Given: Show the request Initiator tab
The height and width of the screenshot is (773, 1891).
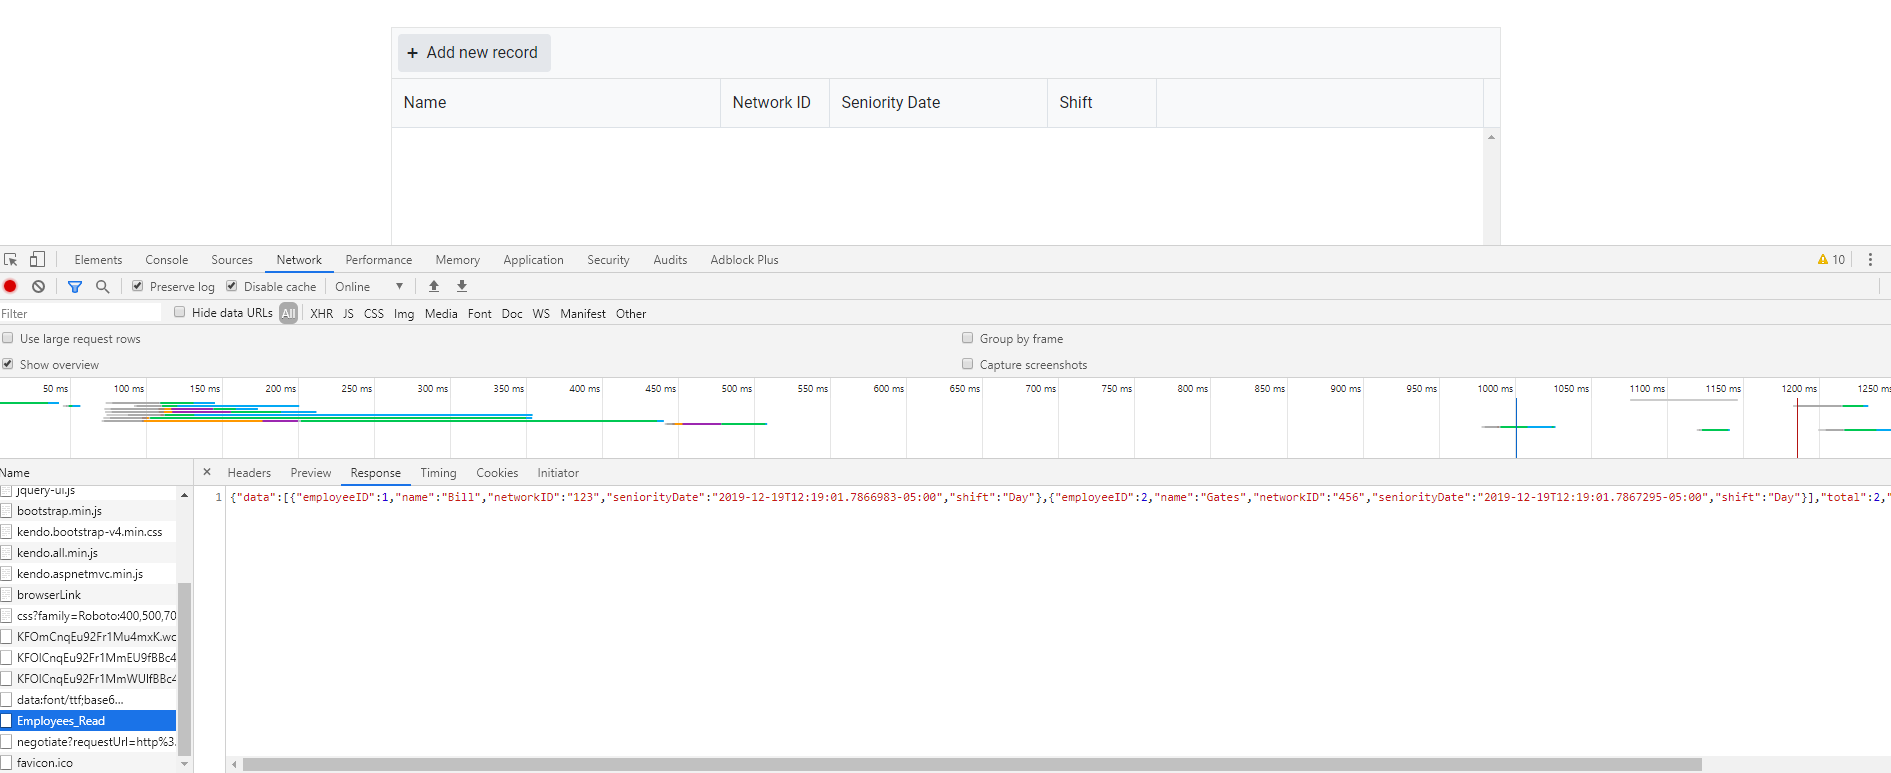Looking at the screenshot, I should [558, 473].
